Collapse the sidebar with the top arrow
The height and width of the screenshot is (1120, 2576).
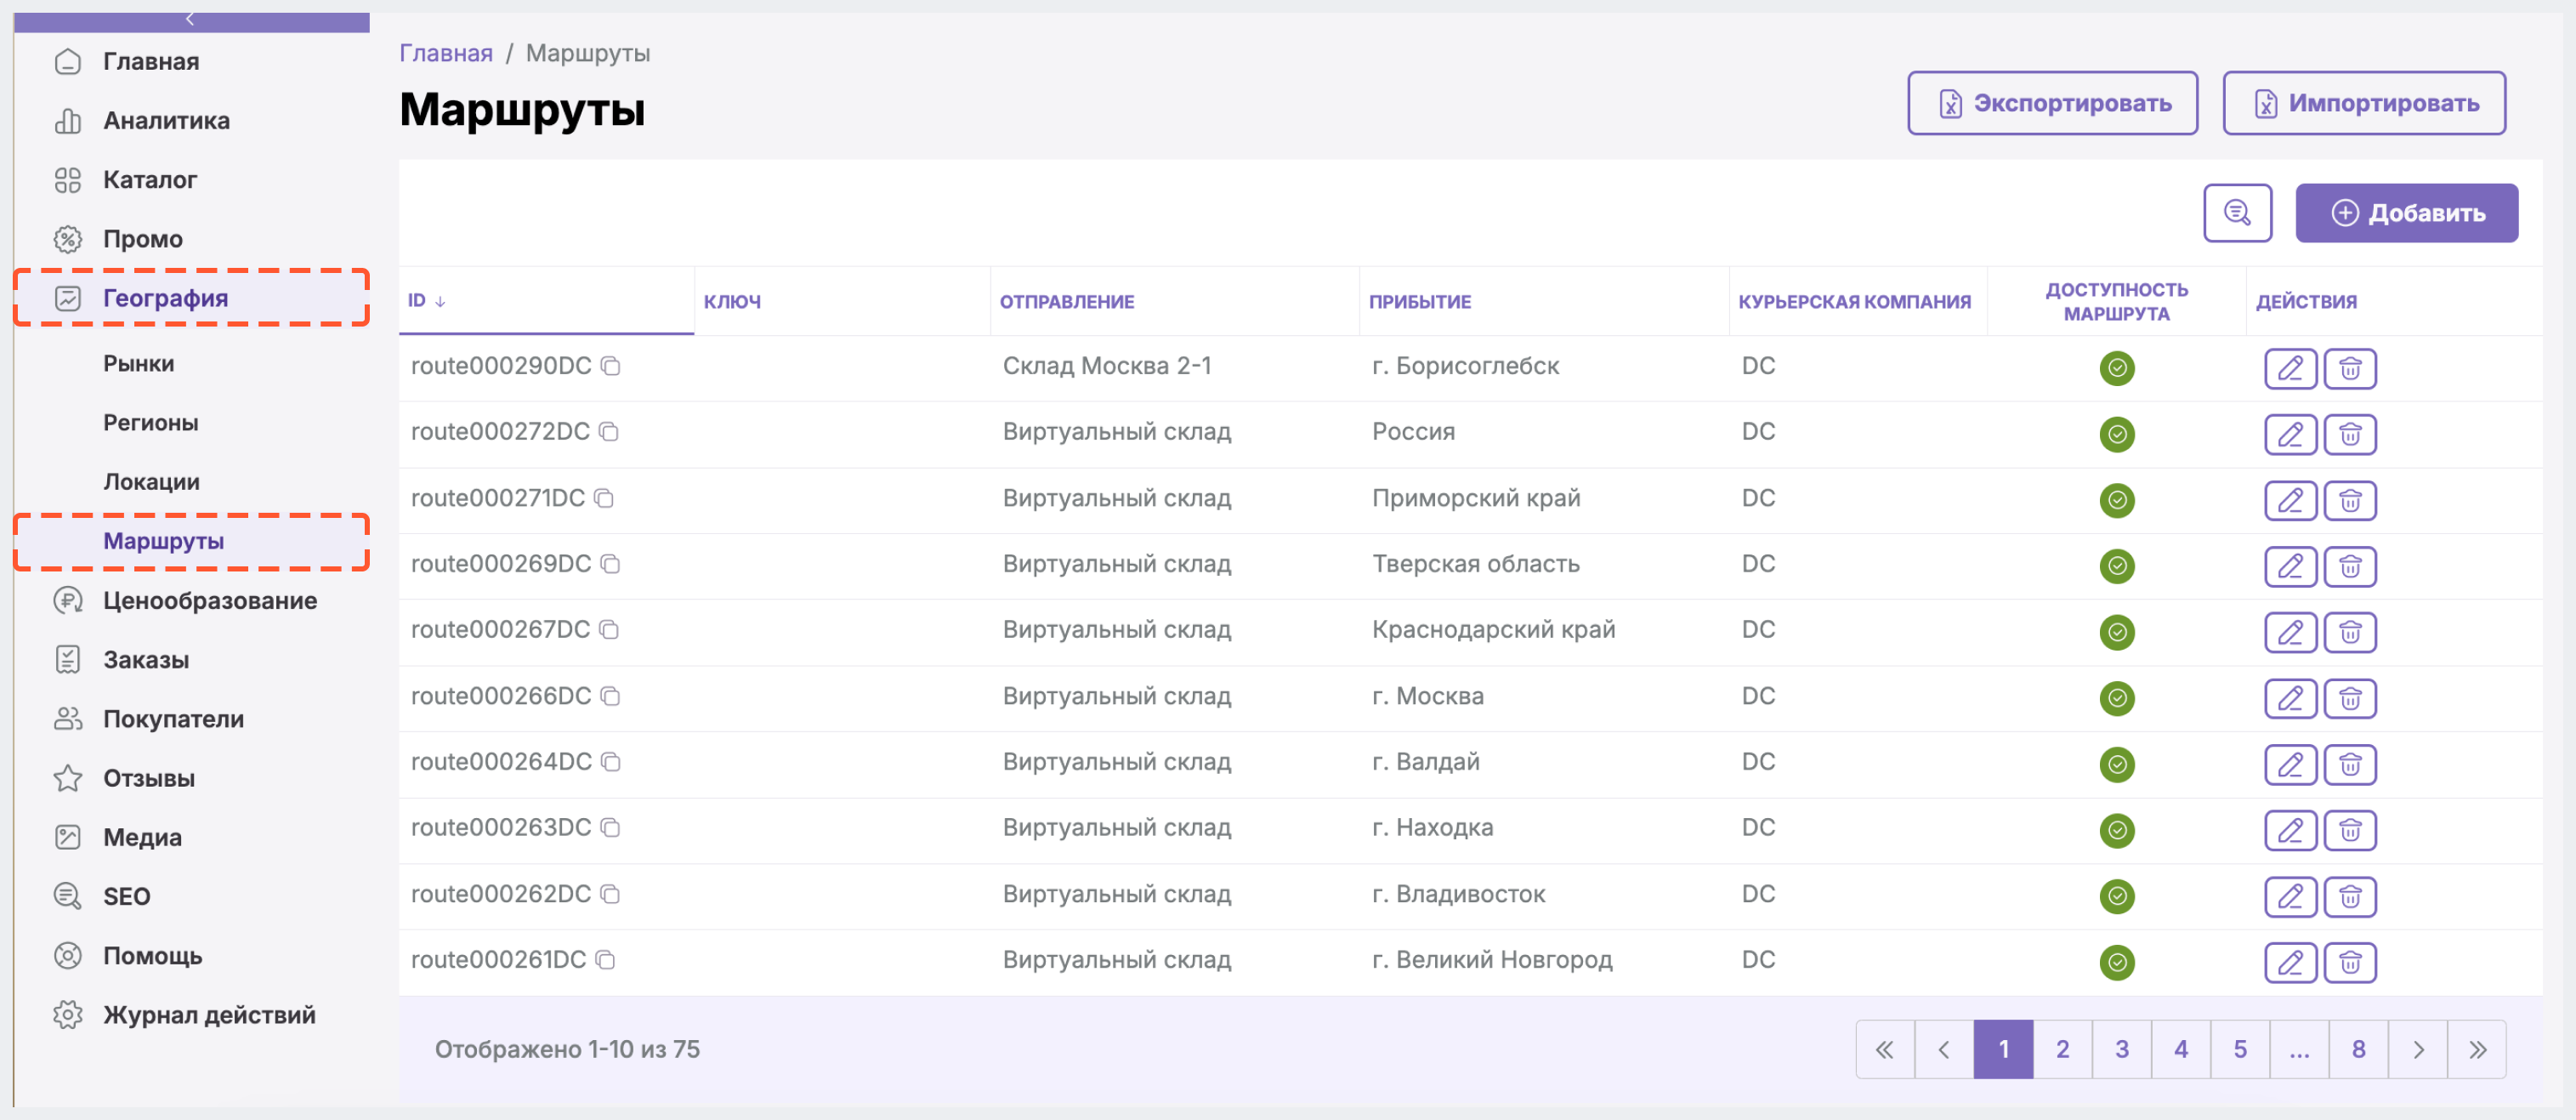tap(190, 19)
